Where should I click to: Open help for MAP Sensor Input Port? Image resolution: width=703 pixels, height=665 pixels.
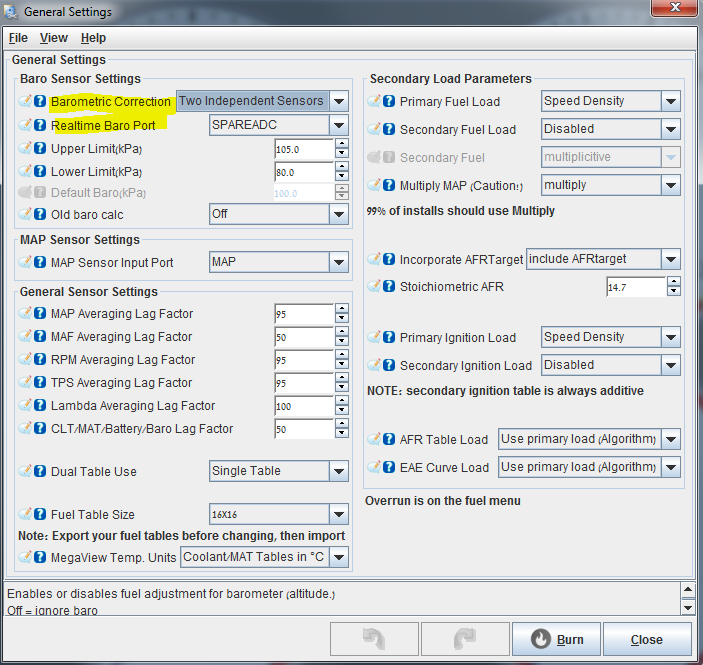[x=40, y=262]
